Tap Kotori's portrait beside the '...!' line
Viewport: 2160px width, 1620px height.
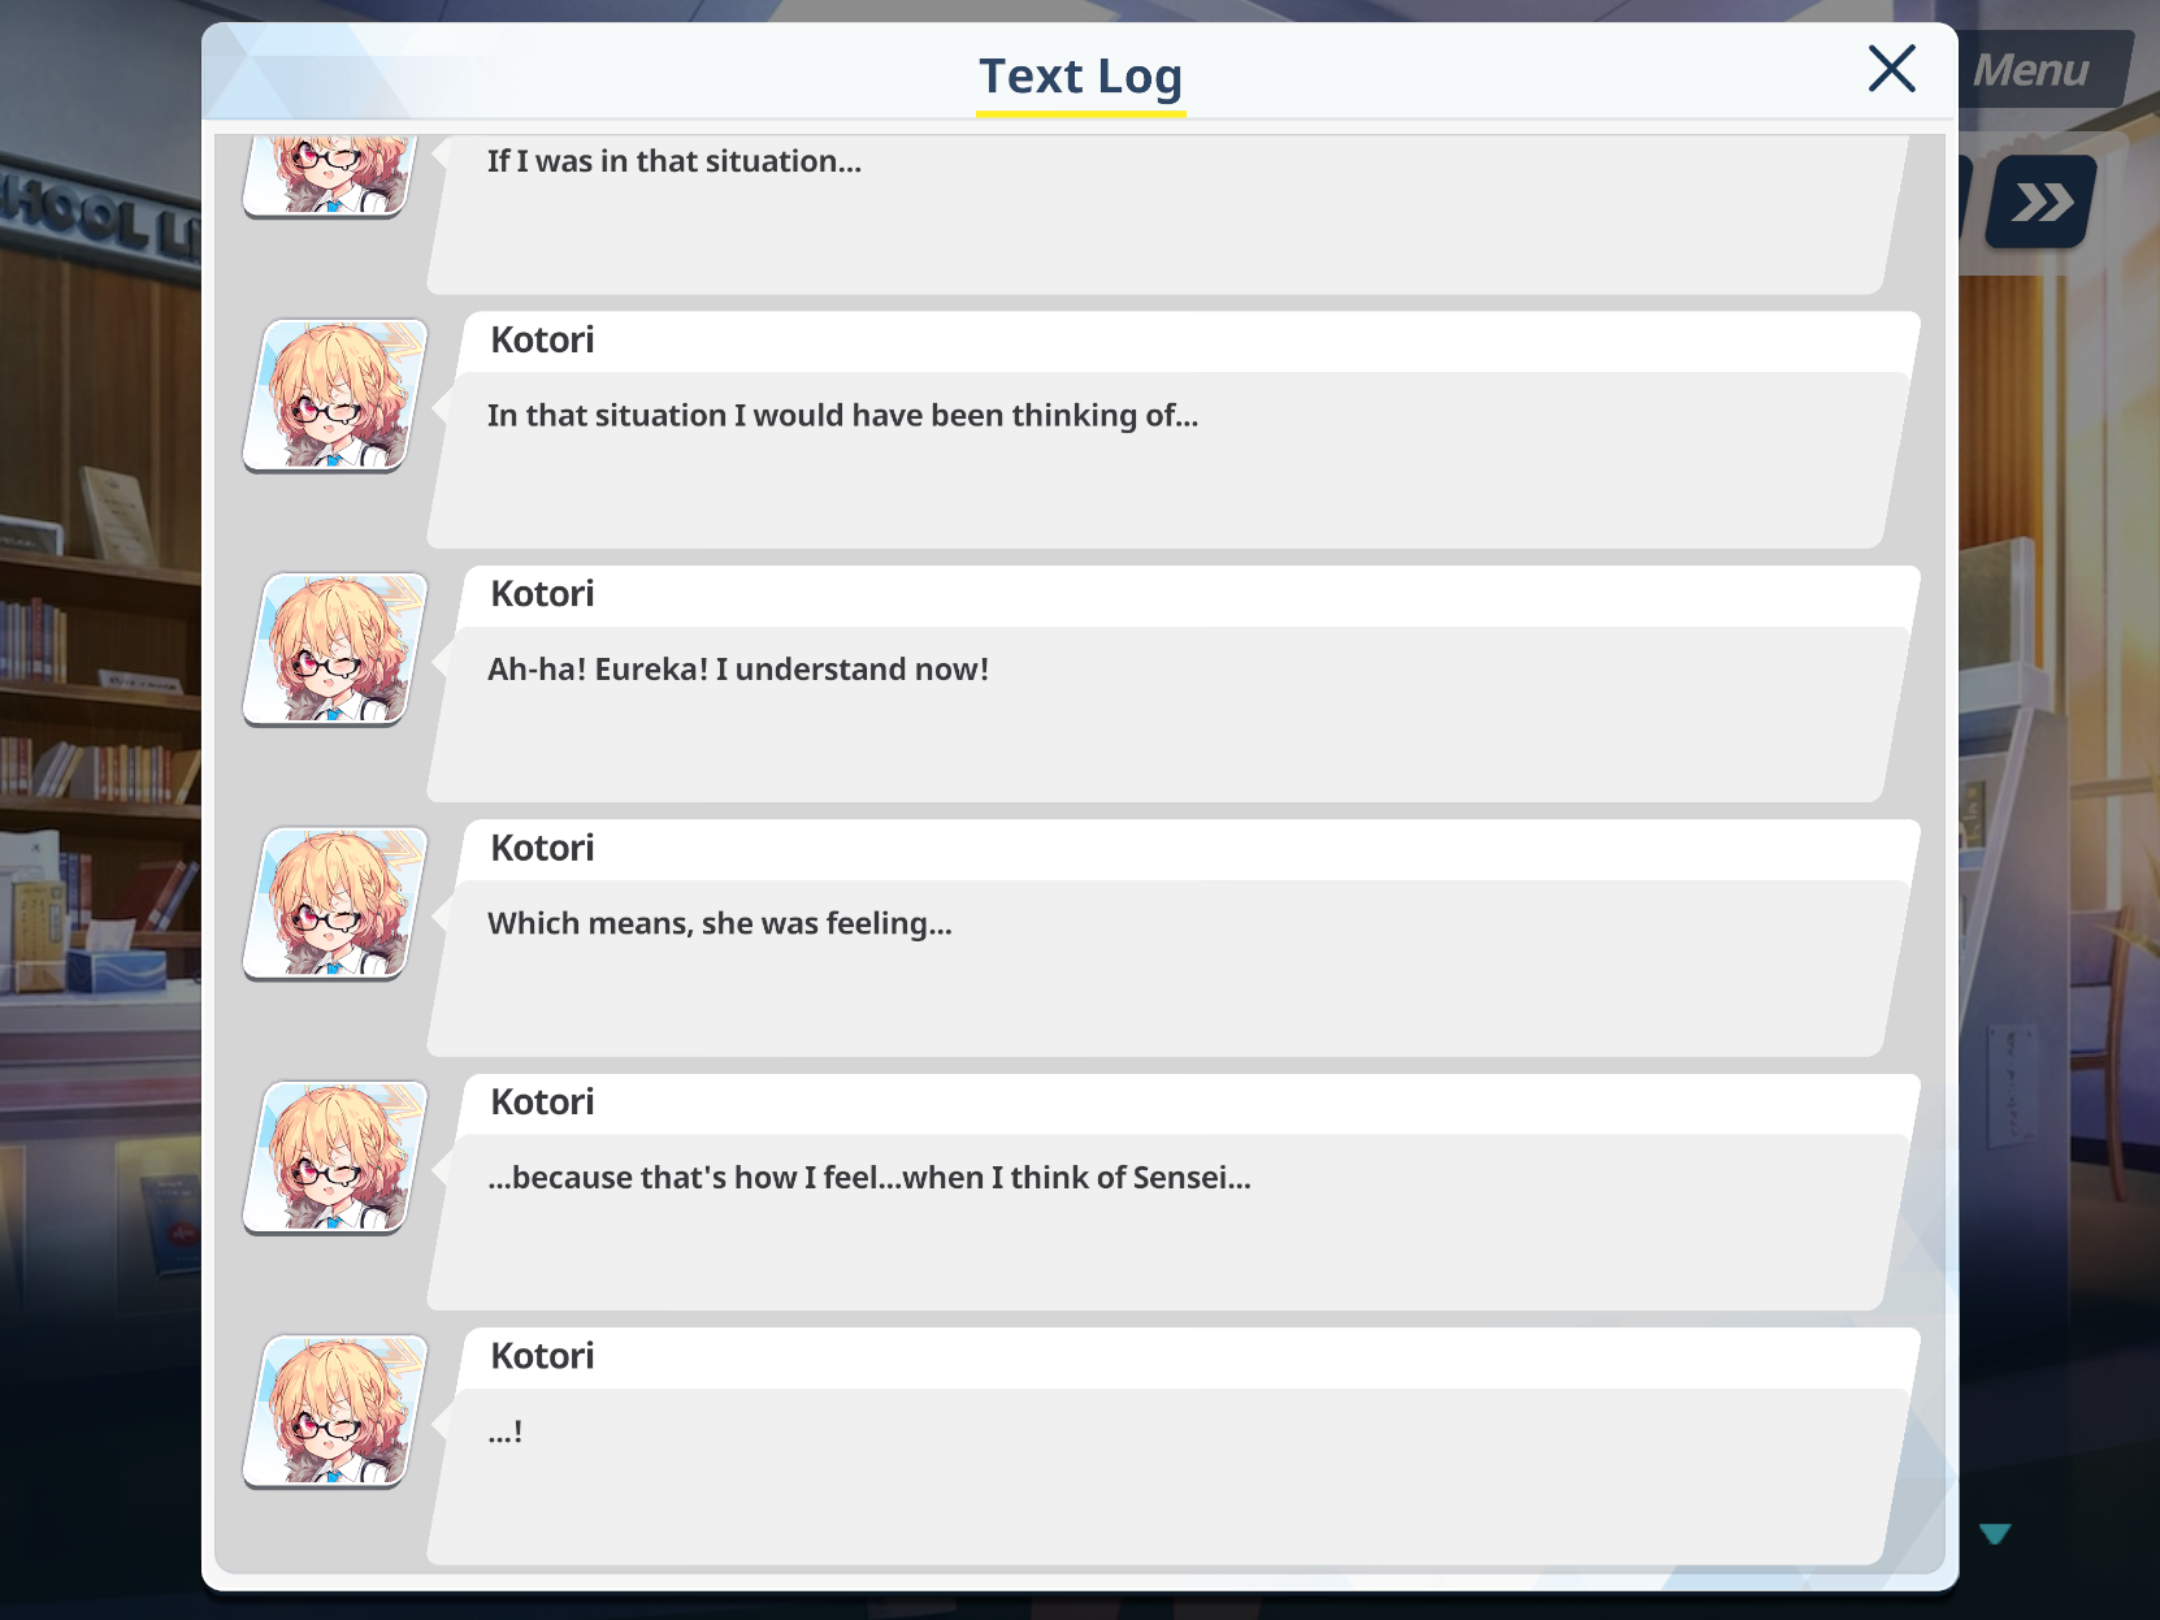335,1412
